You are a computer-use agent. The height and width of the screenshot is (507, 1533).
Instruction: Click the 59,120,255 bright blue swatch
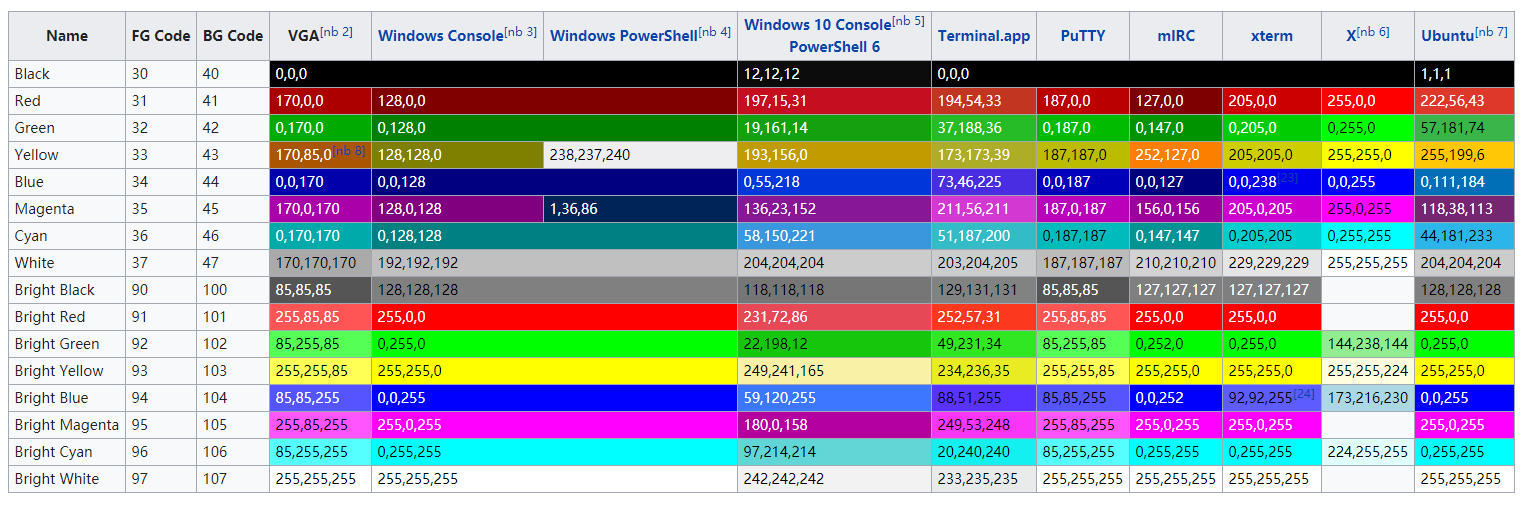click(834, 398)
